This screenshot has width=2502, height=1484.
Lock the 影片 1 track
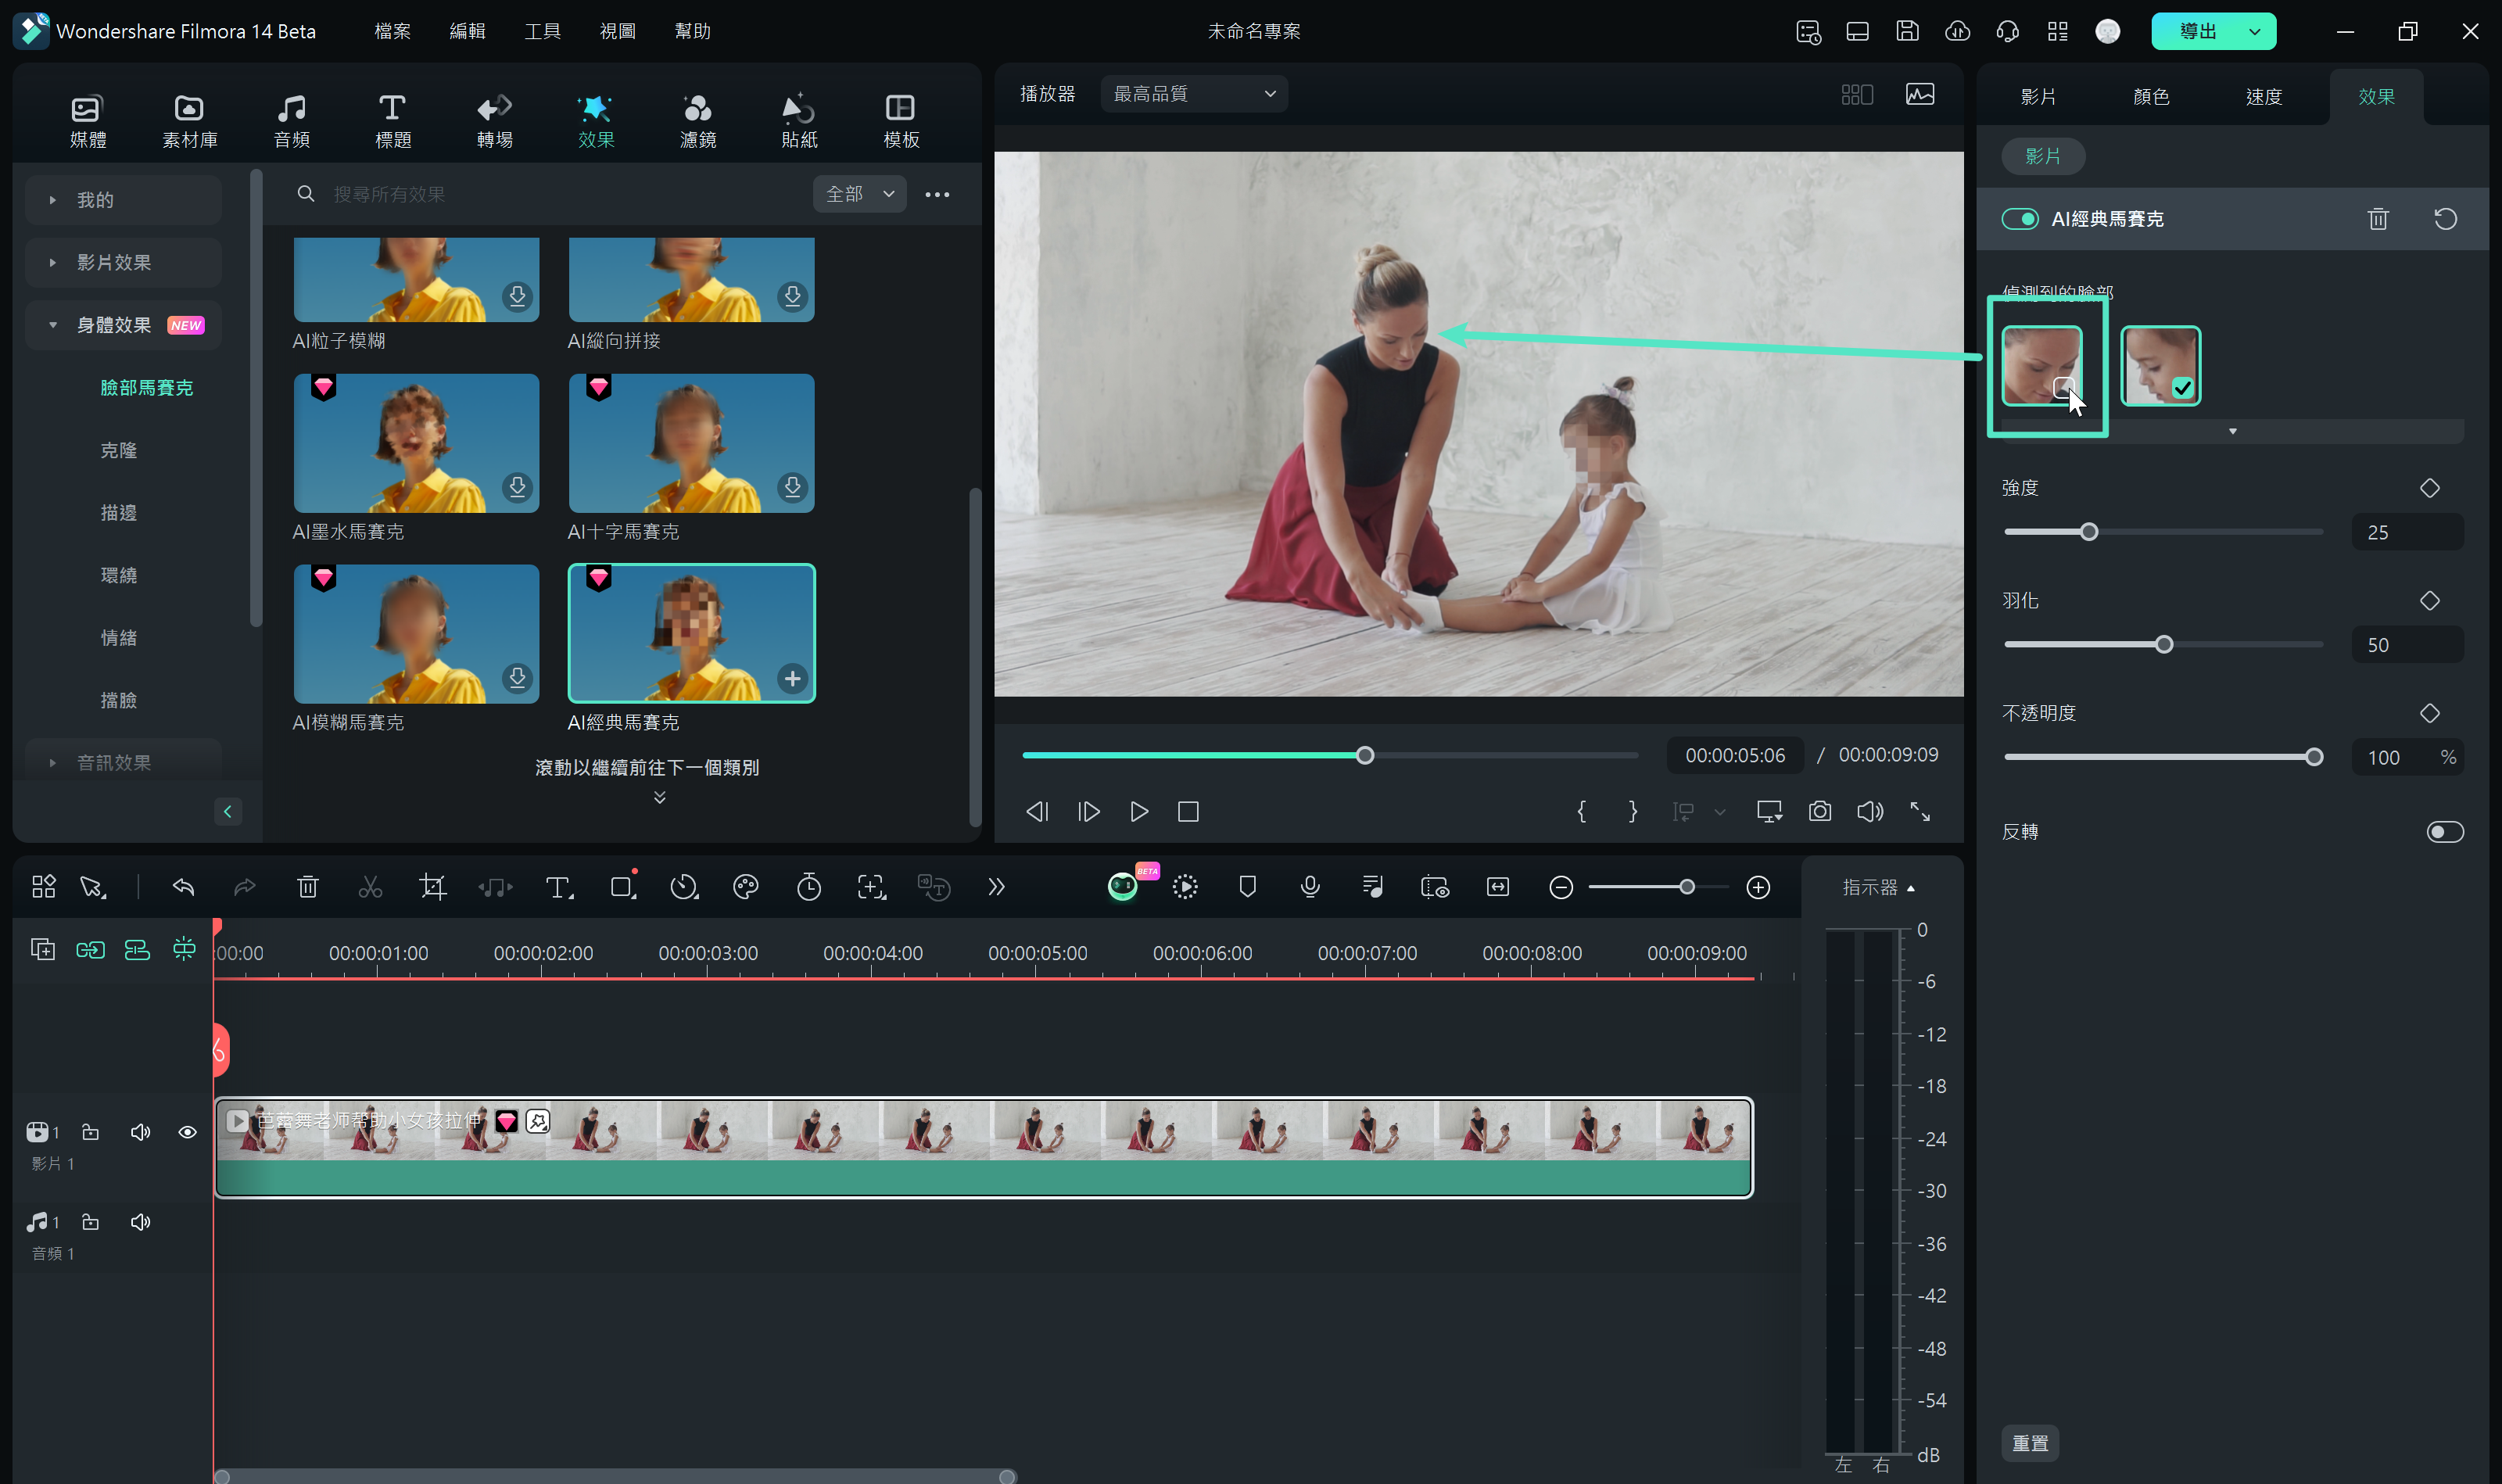coord(90,1132)
